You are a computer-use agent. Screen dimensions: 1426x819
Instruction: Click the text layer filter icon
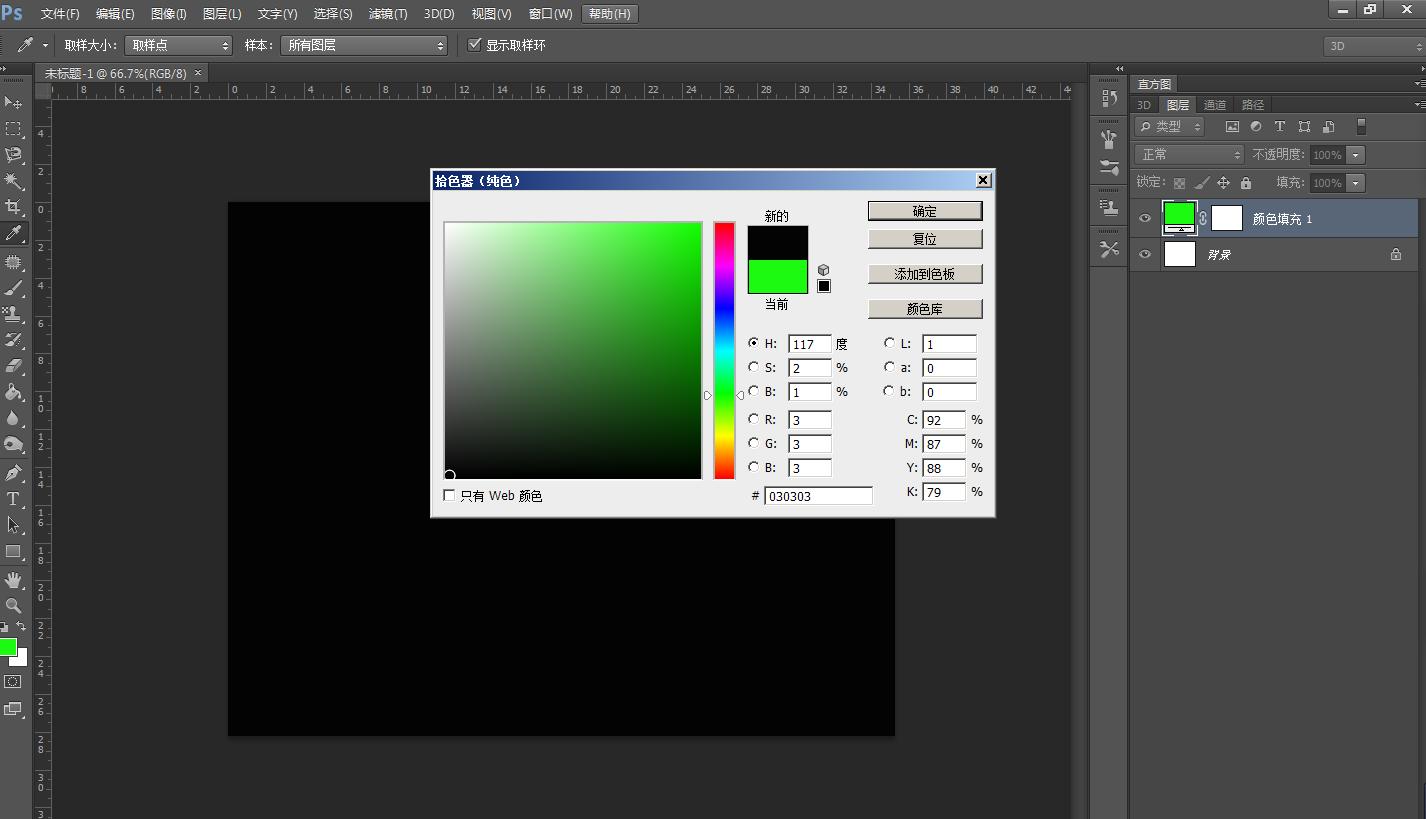pos(1280,127)
